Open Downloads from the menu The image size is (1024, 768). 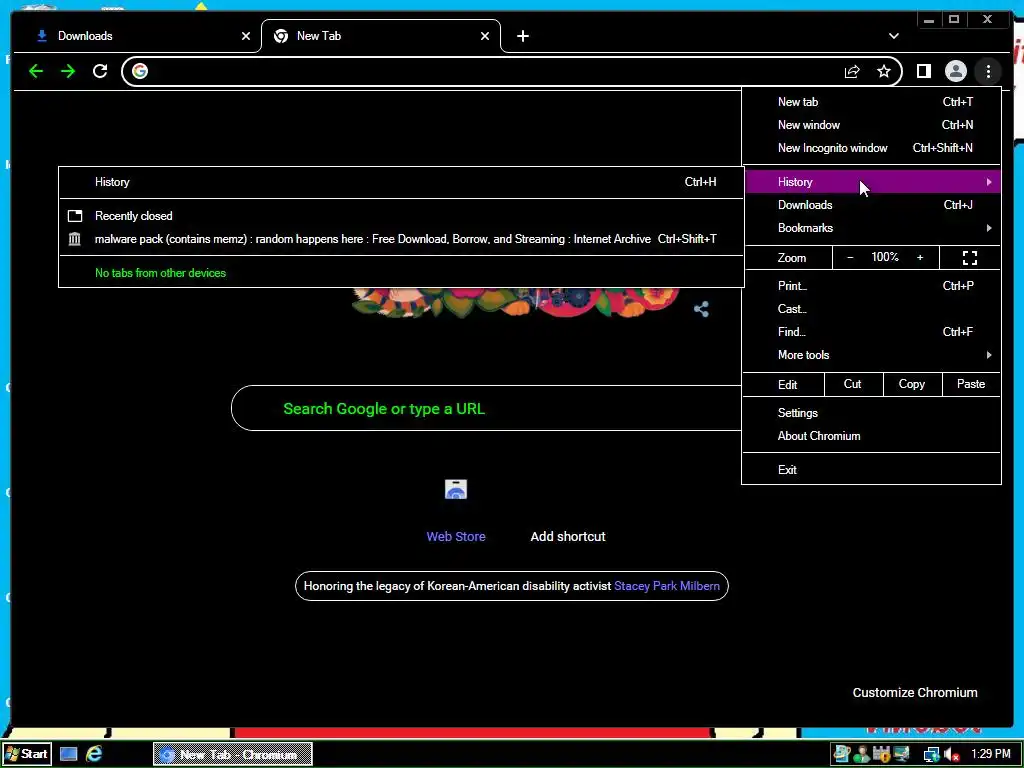tap(872, 205)
